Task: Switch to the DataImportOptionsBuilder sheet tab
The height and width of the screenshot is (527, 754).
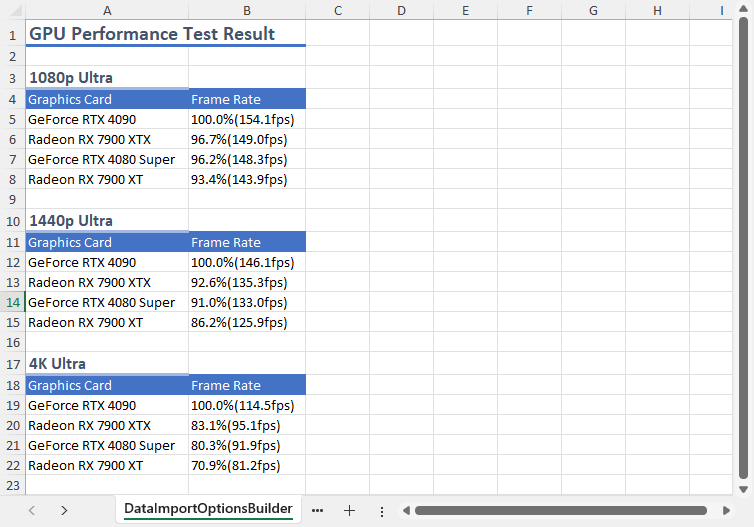Action: 208,509
